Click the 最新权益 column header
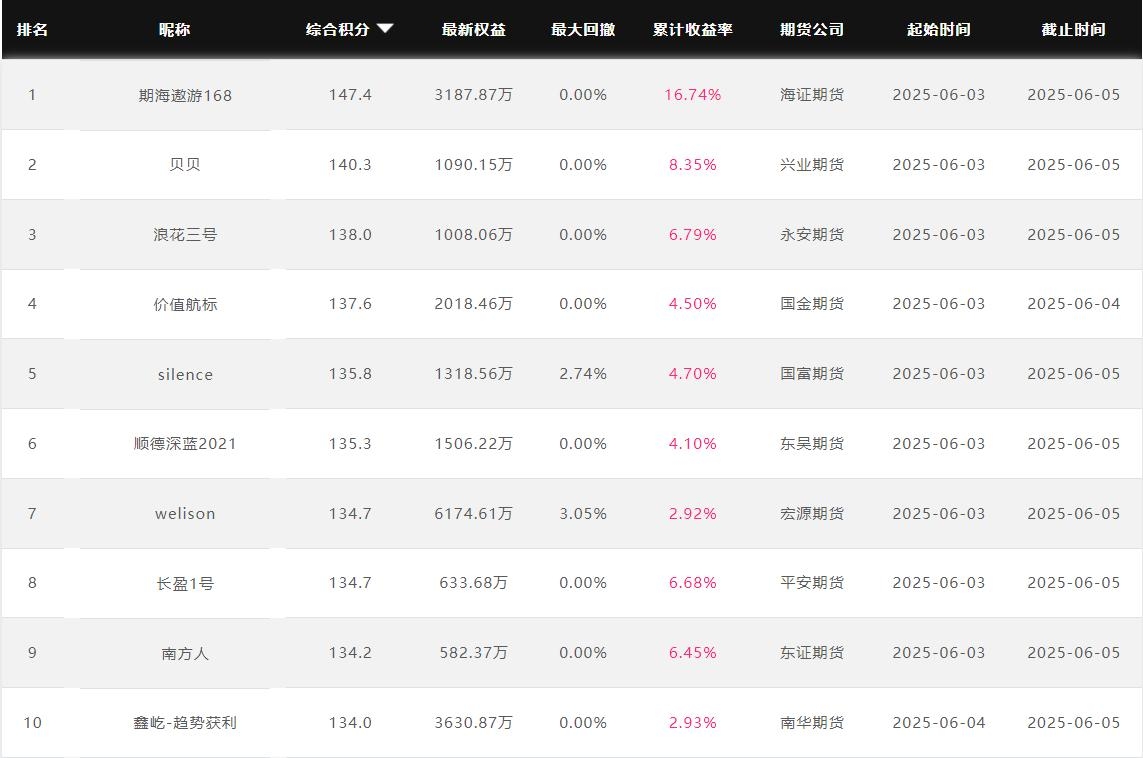Viewport: 1143px width, 758px height. tap(474, 30)
